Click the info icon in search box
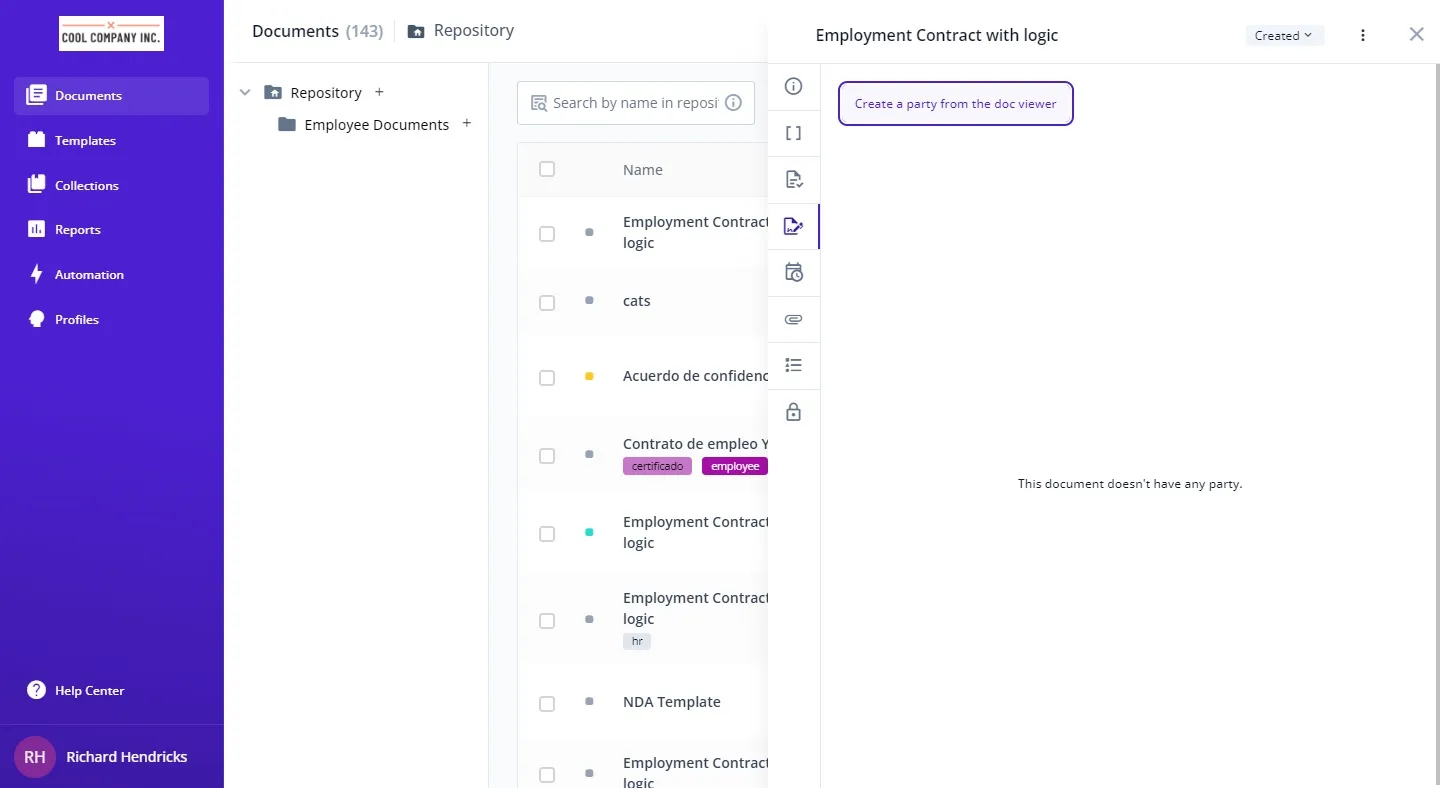The width and height of the screenshot is (1440, 788). [x=733, y=103]
